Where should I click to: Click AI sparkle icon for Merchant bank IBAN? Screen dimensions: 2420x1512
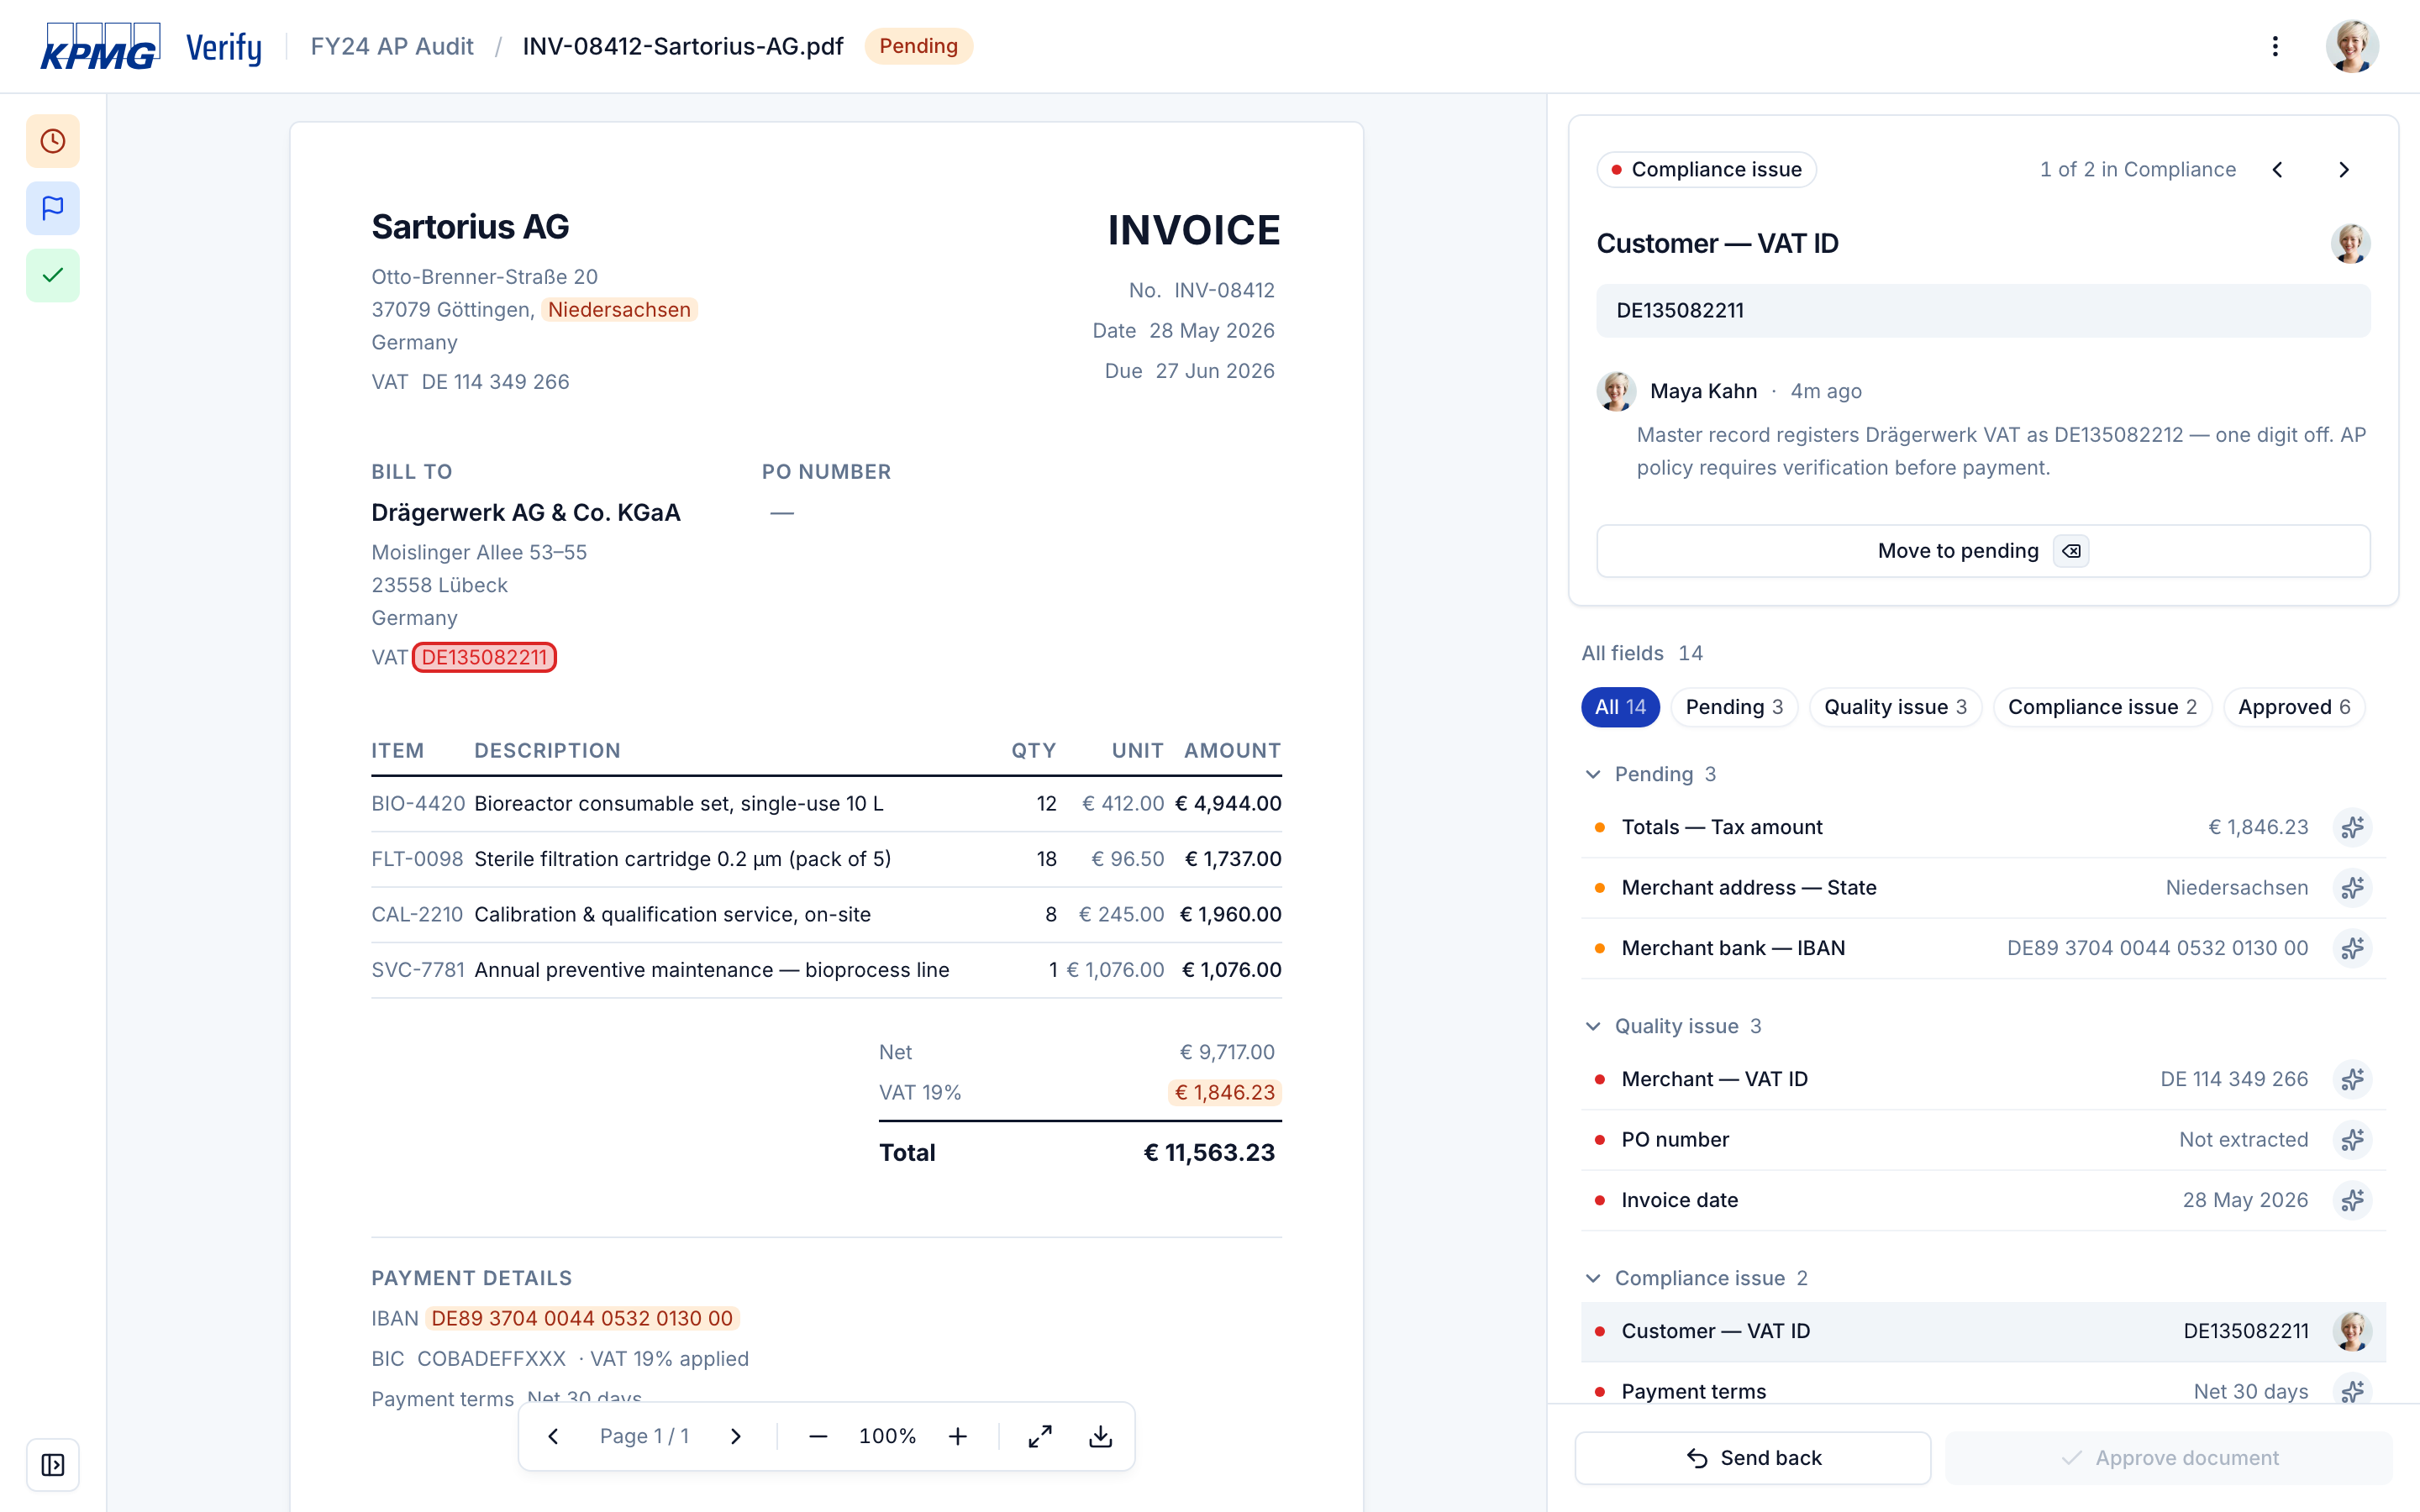point(2352,948)
